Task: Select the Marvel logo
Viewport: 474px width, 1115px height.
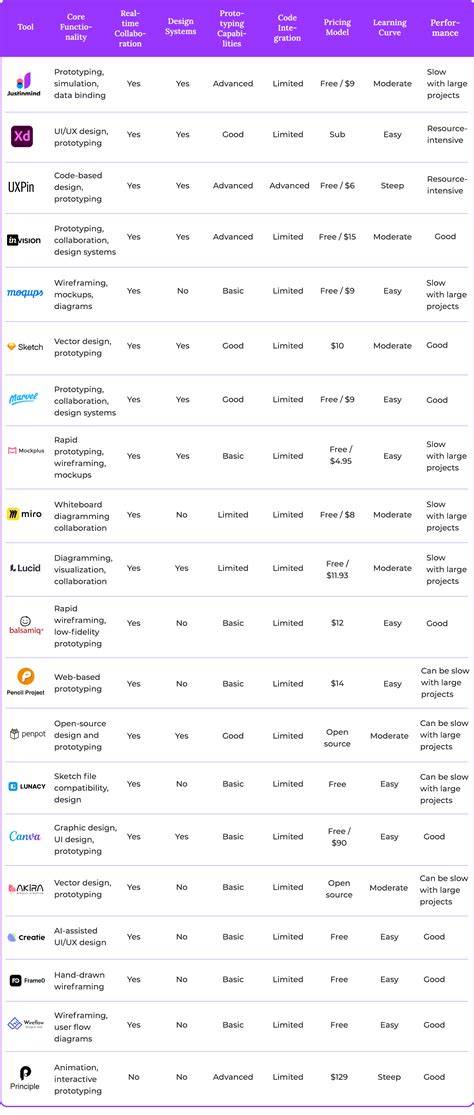Action: (23, 398)
